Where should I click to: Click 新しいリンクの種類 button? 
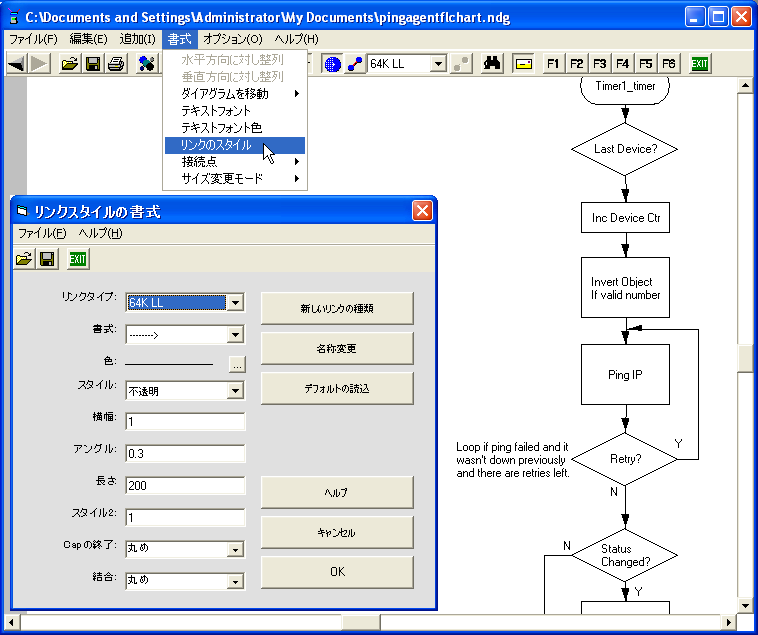(x=337, y=308)
